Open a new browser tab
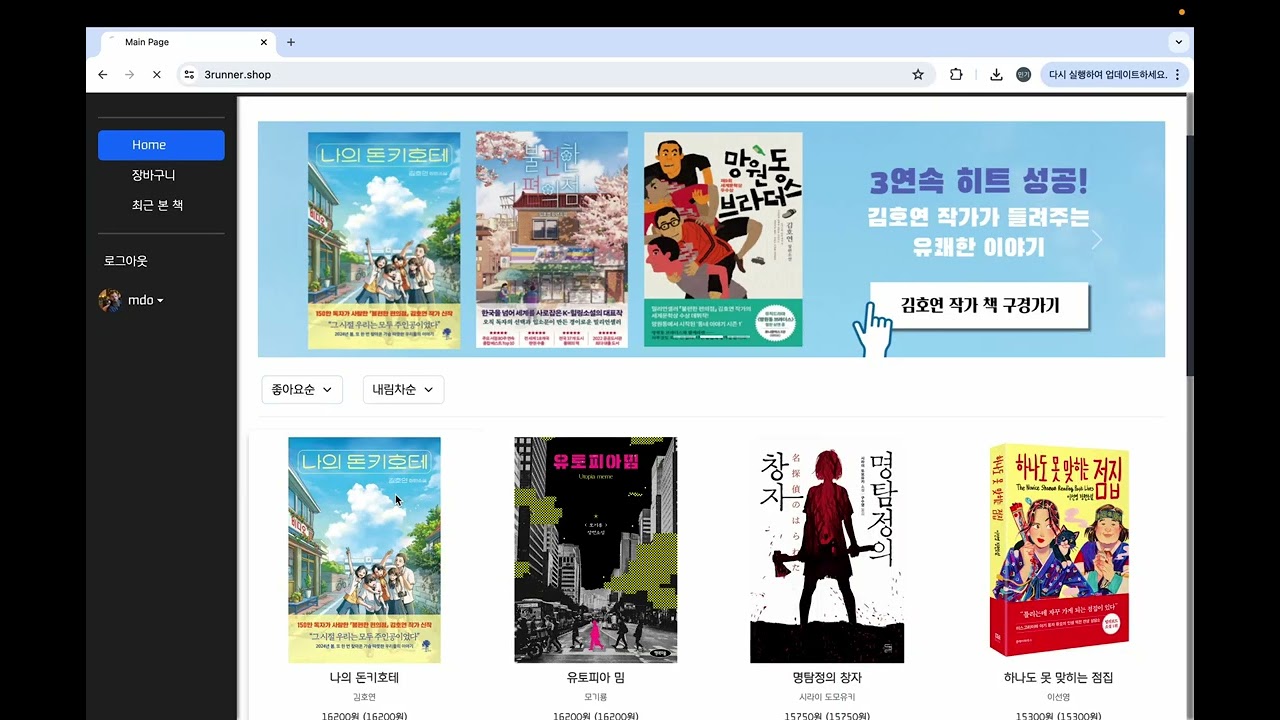 coord(291,42)
